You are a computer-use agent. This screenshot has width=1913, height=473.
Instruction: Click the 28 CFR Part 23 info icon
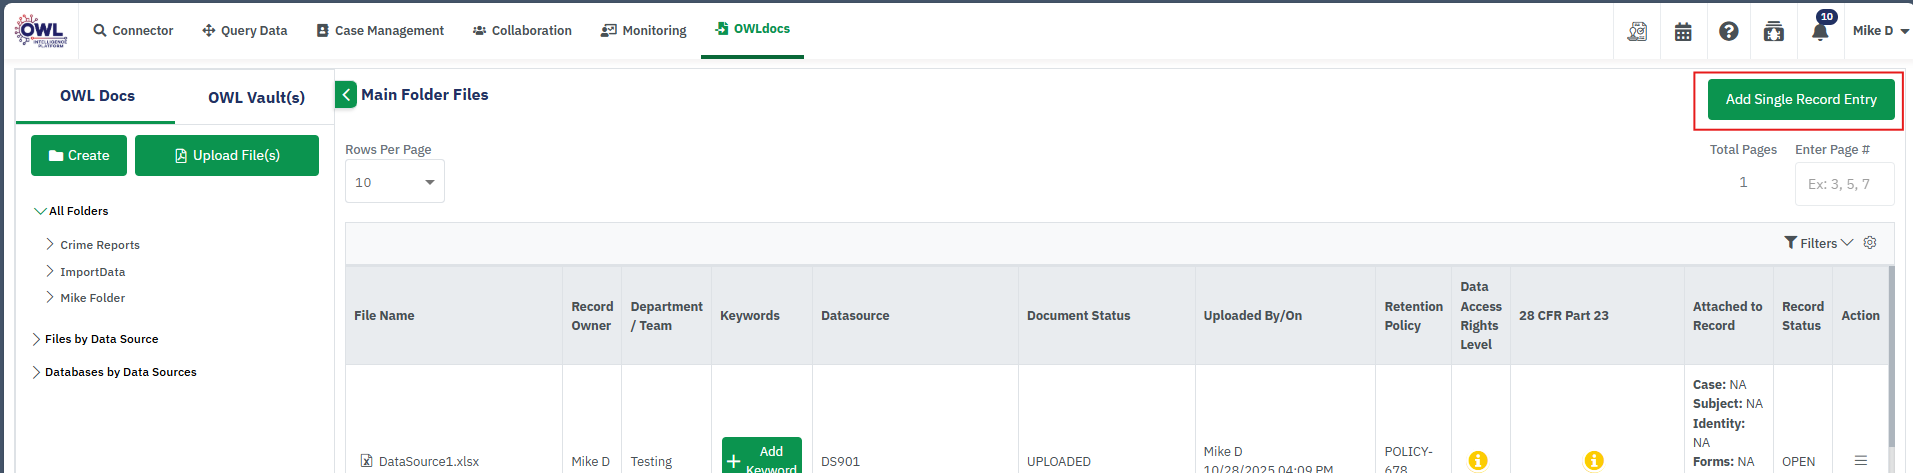click(x=1594, y=460)
